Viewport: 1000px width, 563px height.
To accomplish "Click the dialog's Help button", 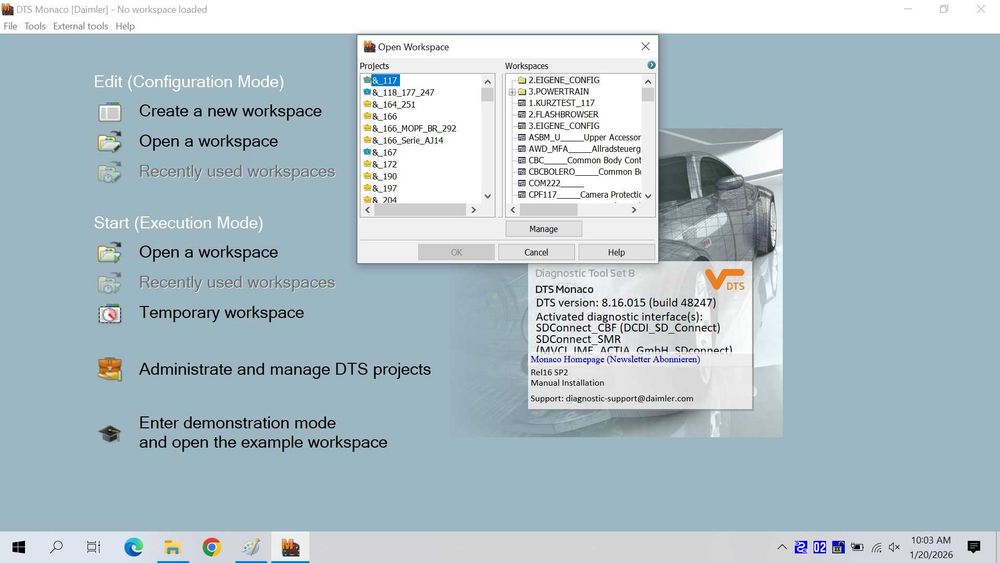I will [x=616, y=252].
